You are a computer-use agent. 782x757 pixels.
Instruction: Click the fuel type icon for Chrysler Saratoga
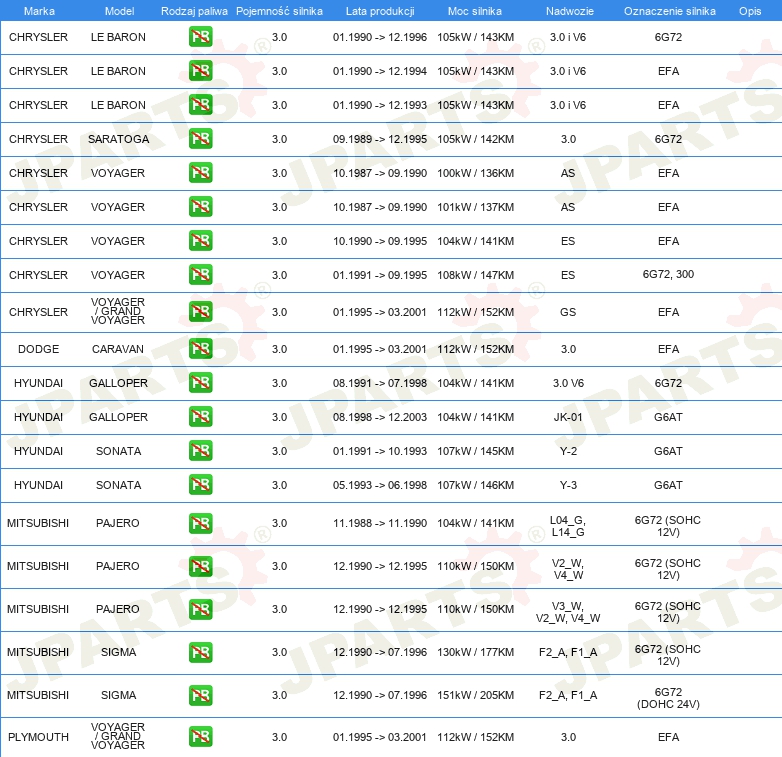tap(200, 139)
